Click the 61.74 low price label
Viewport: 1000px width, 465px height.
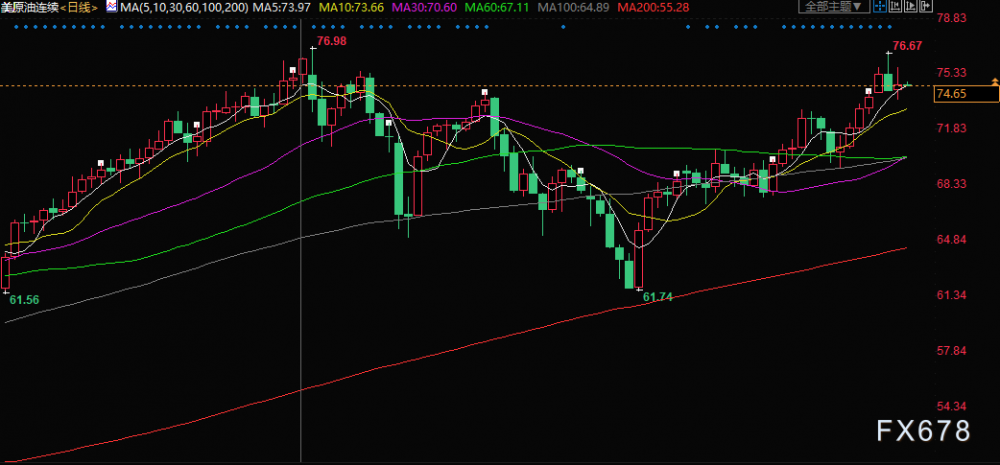[658, 297]
